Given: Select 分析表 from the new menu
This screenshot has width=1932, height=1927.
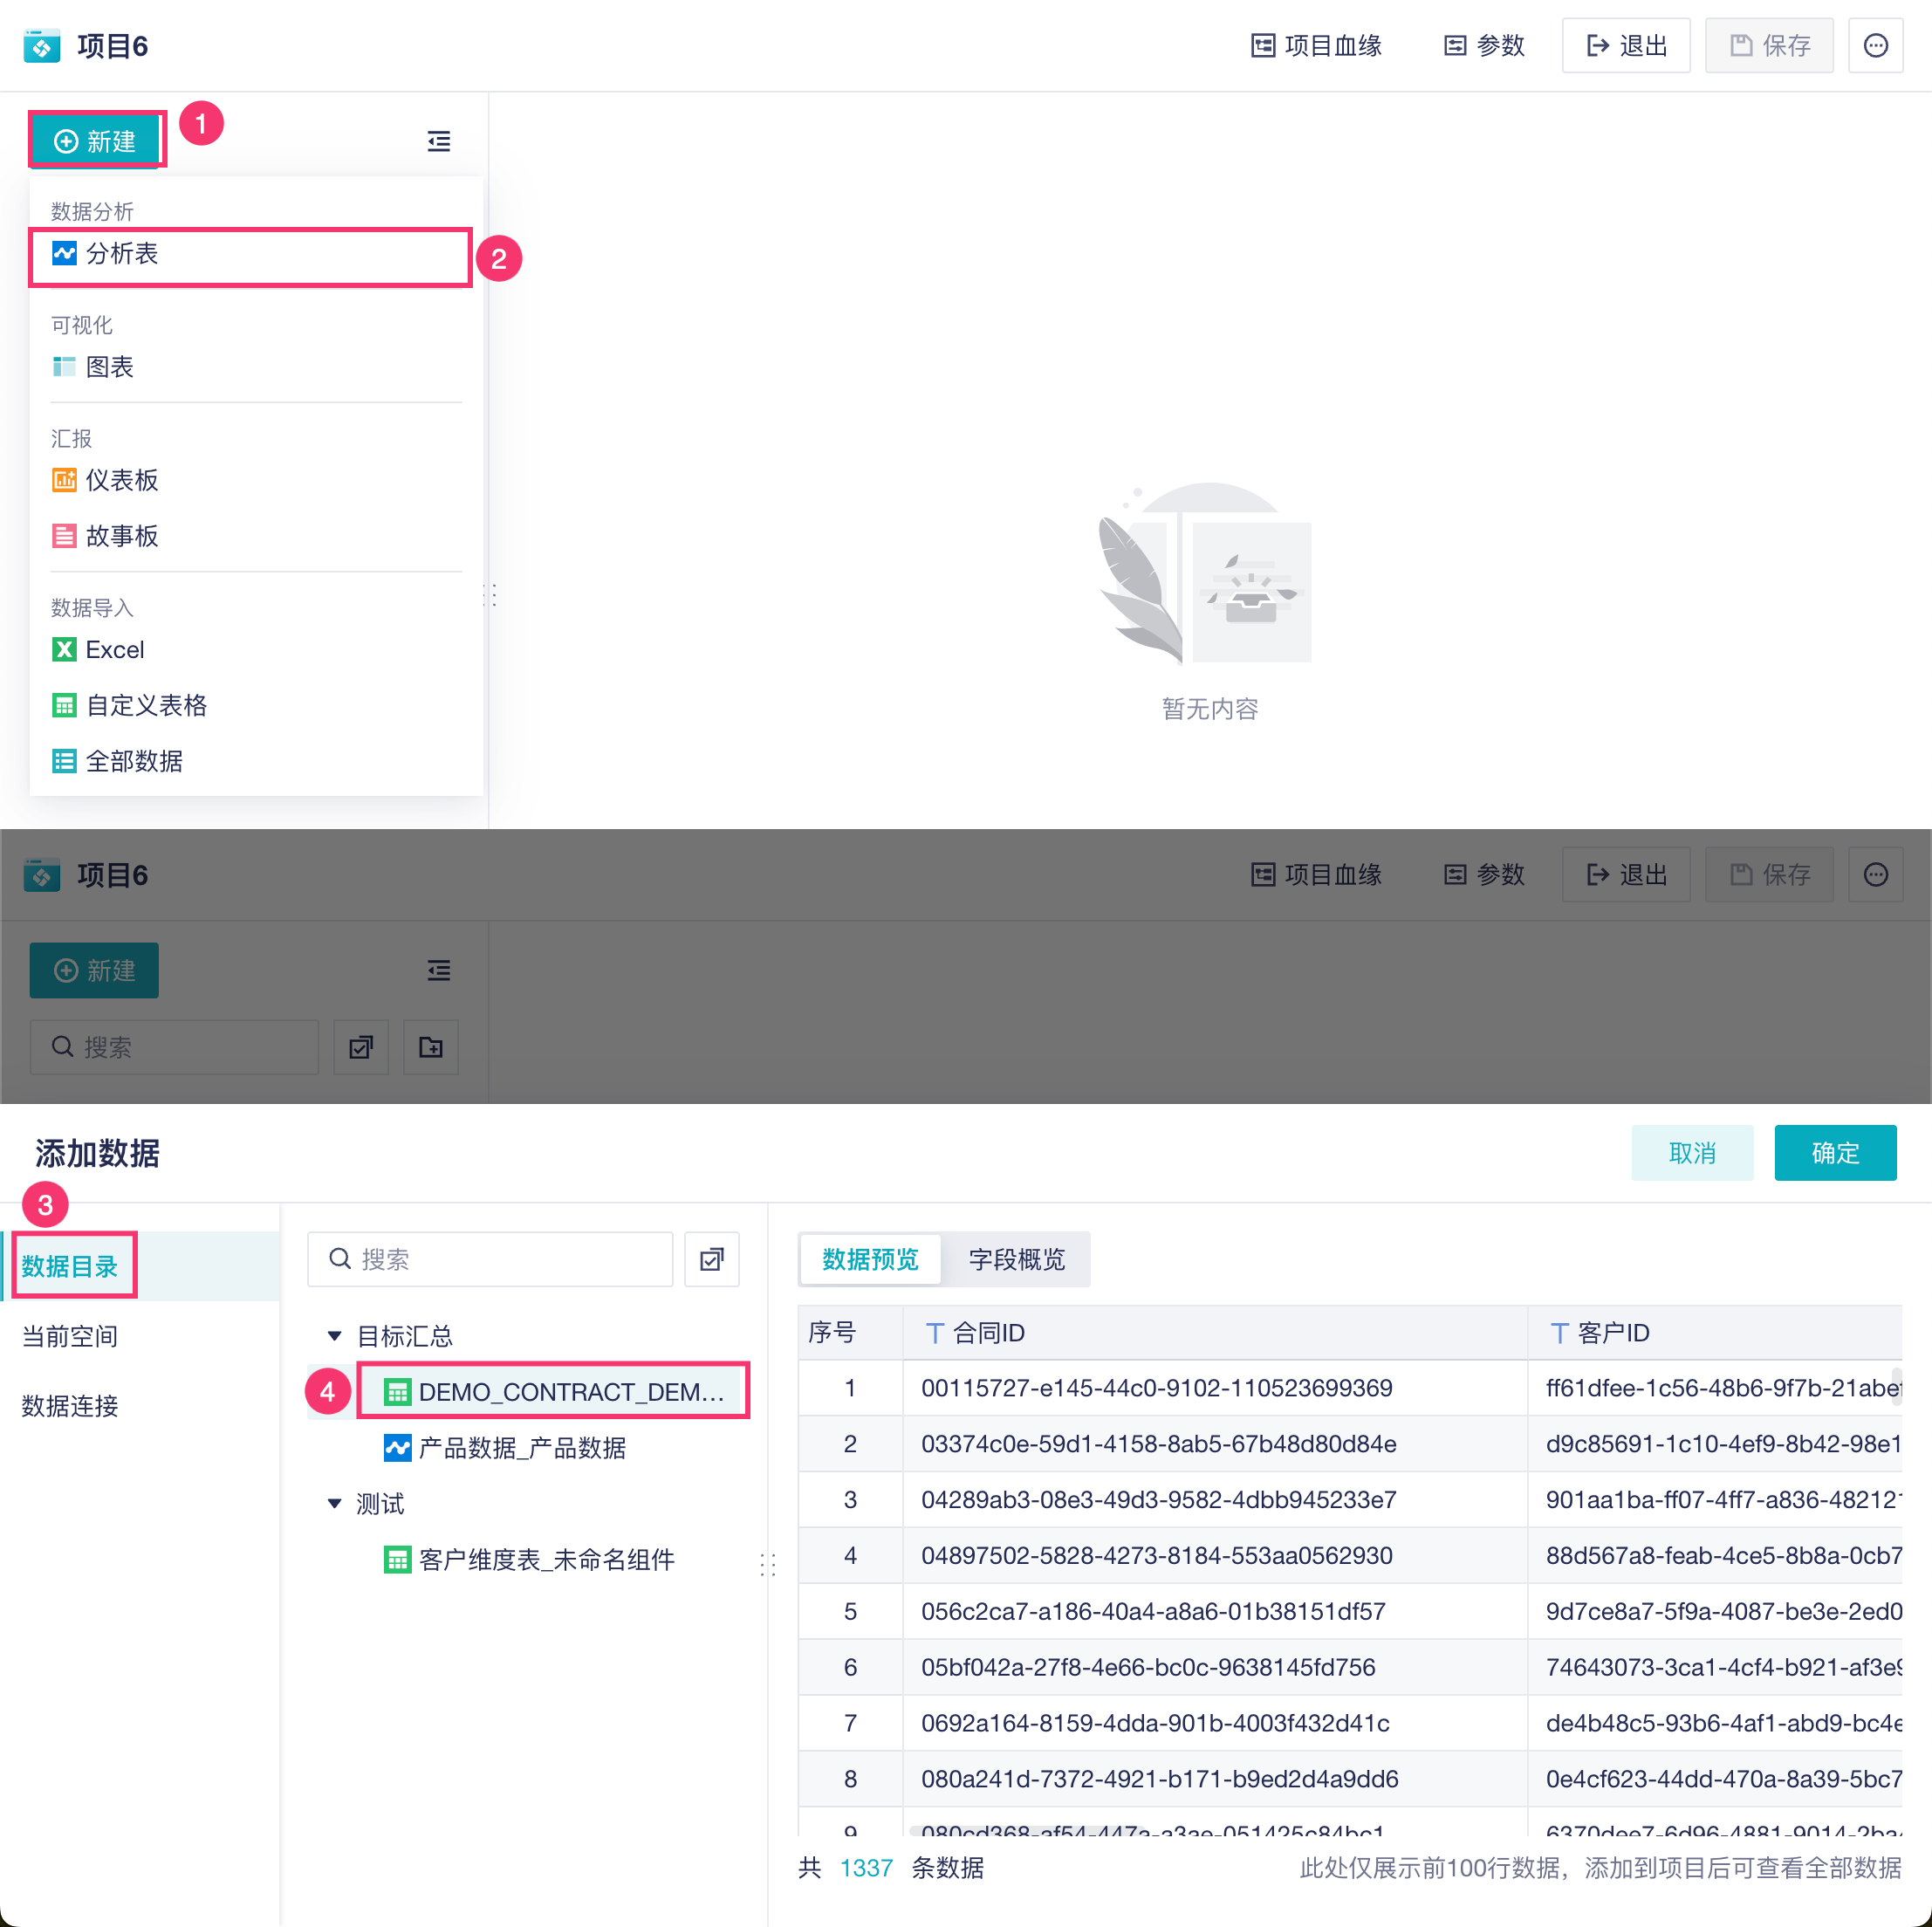Looking at the screenshot, I should (120, 254).
